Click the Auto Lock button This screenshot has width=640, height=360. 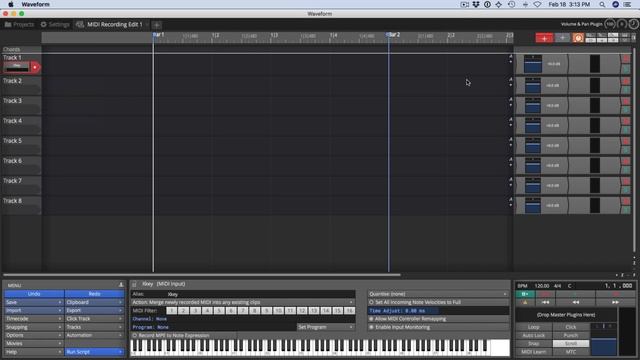pos(533,336)
